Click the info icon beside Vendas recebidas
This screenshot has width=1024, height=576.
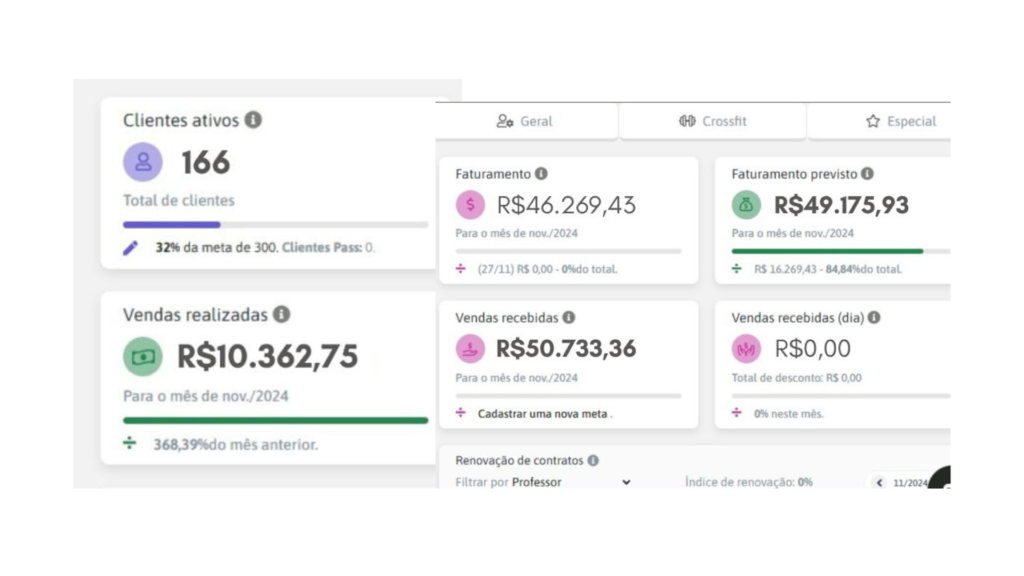tap(569, 317)
